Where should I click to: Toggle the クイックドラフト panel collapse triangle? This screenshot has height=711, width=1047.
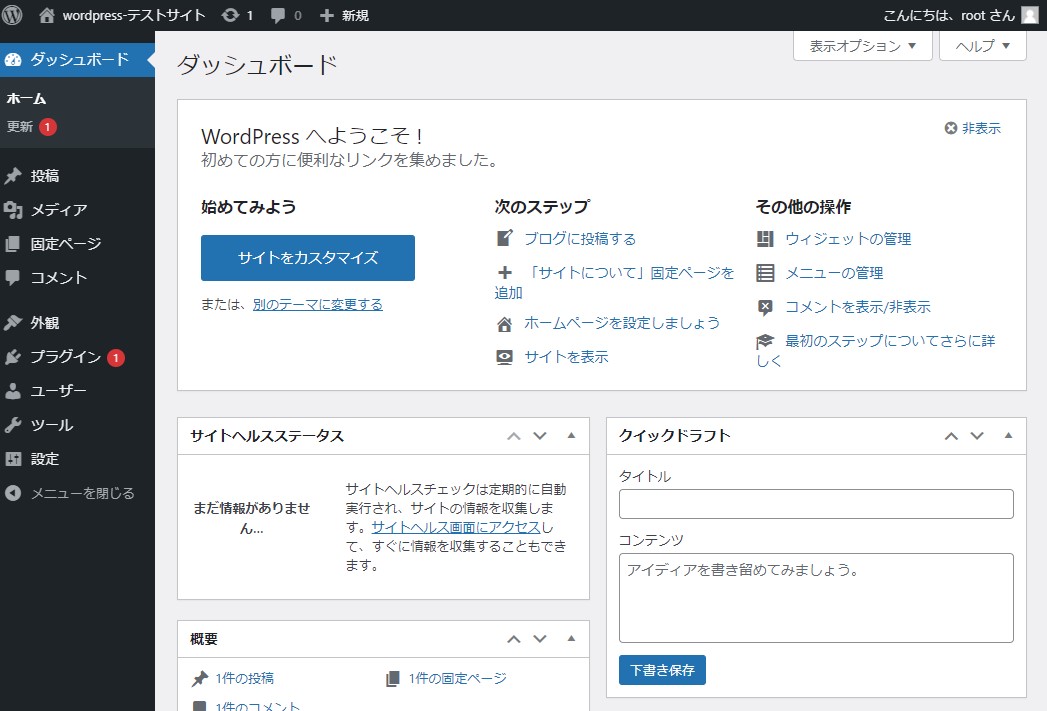click(x=1008, y=436)
